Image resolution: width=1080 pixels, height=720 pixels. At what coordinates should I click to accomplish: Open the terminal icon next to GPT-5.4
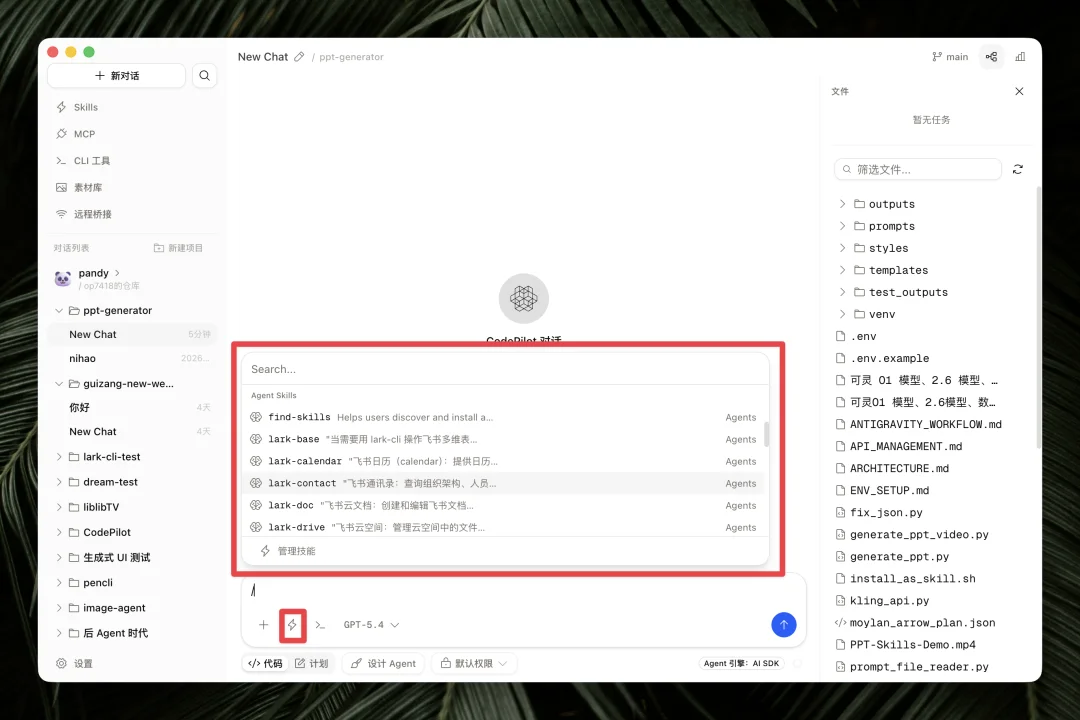pyautogui.click(x=320, y=625)
